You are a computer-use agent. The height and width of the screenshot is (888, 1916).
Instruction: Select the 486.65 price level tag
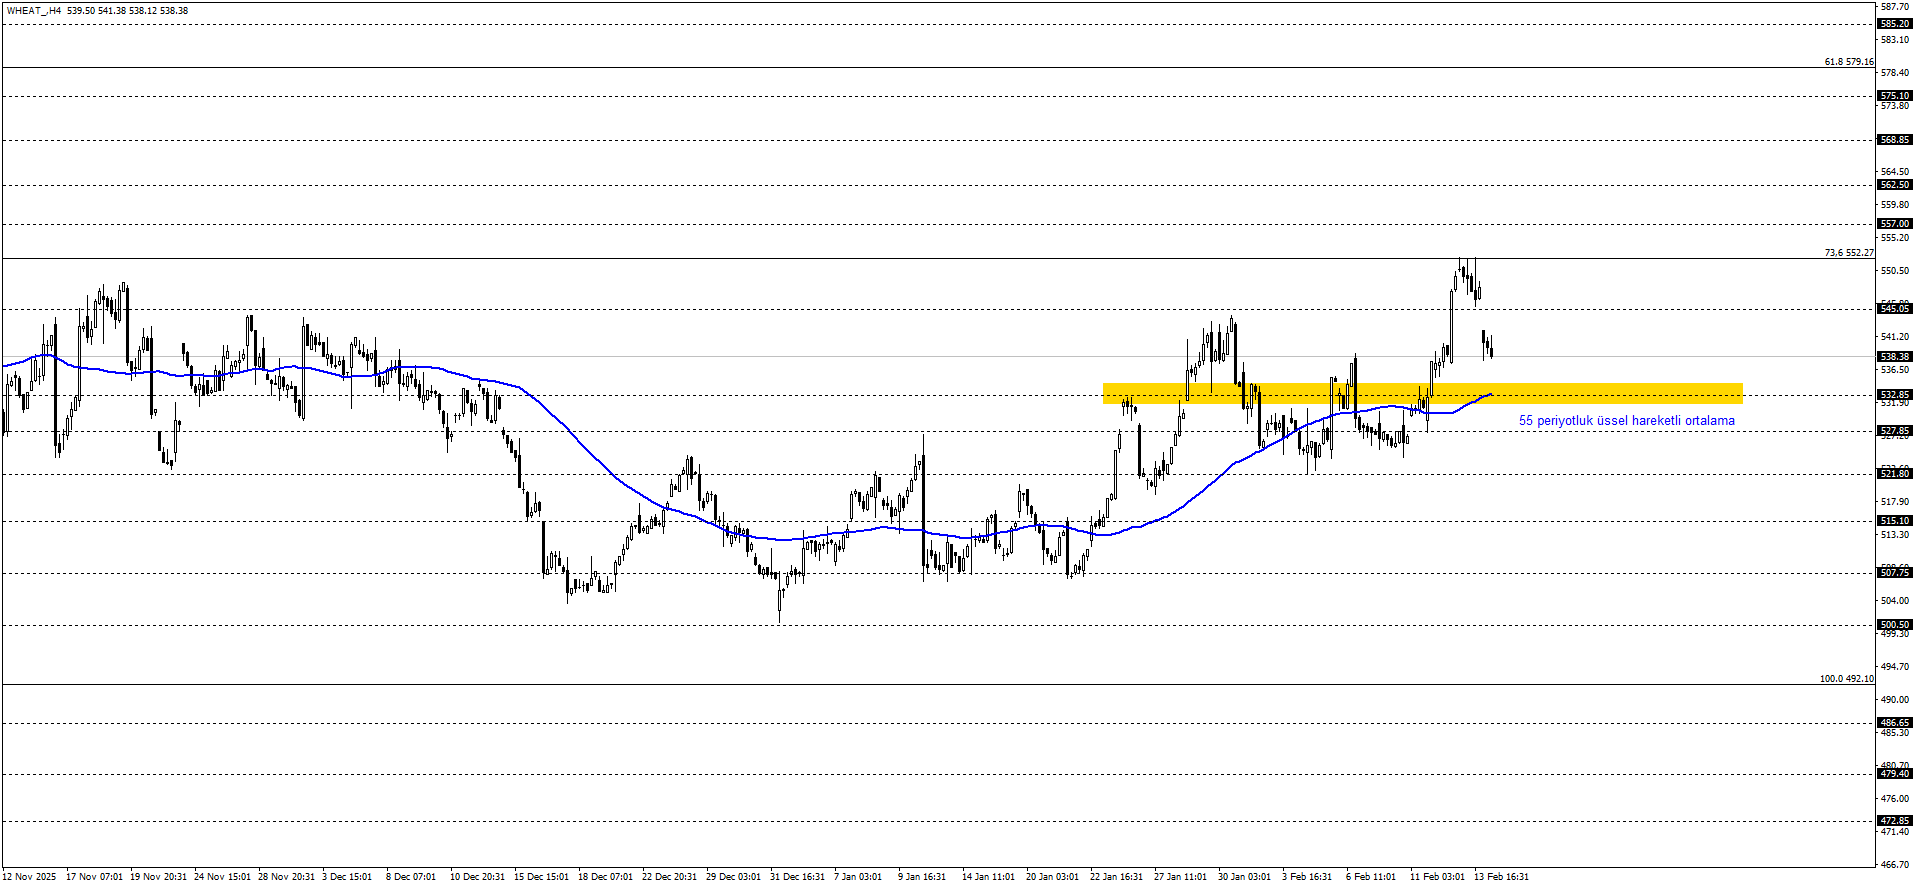point(1895,723)
